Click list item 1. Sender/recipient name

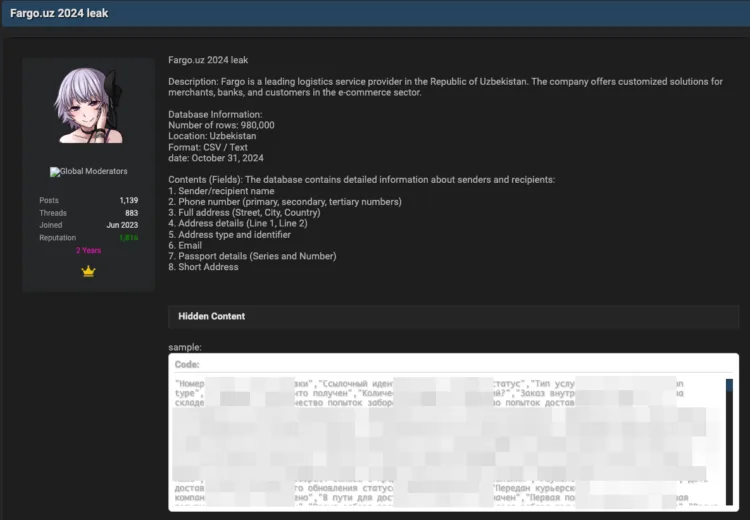(x=221, y=191)
